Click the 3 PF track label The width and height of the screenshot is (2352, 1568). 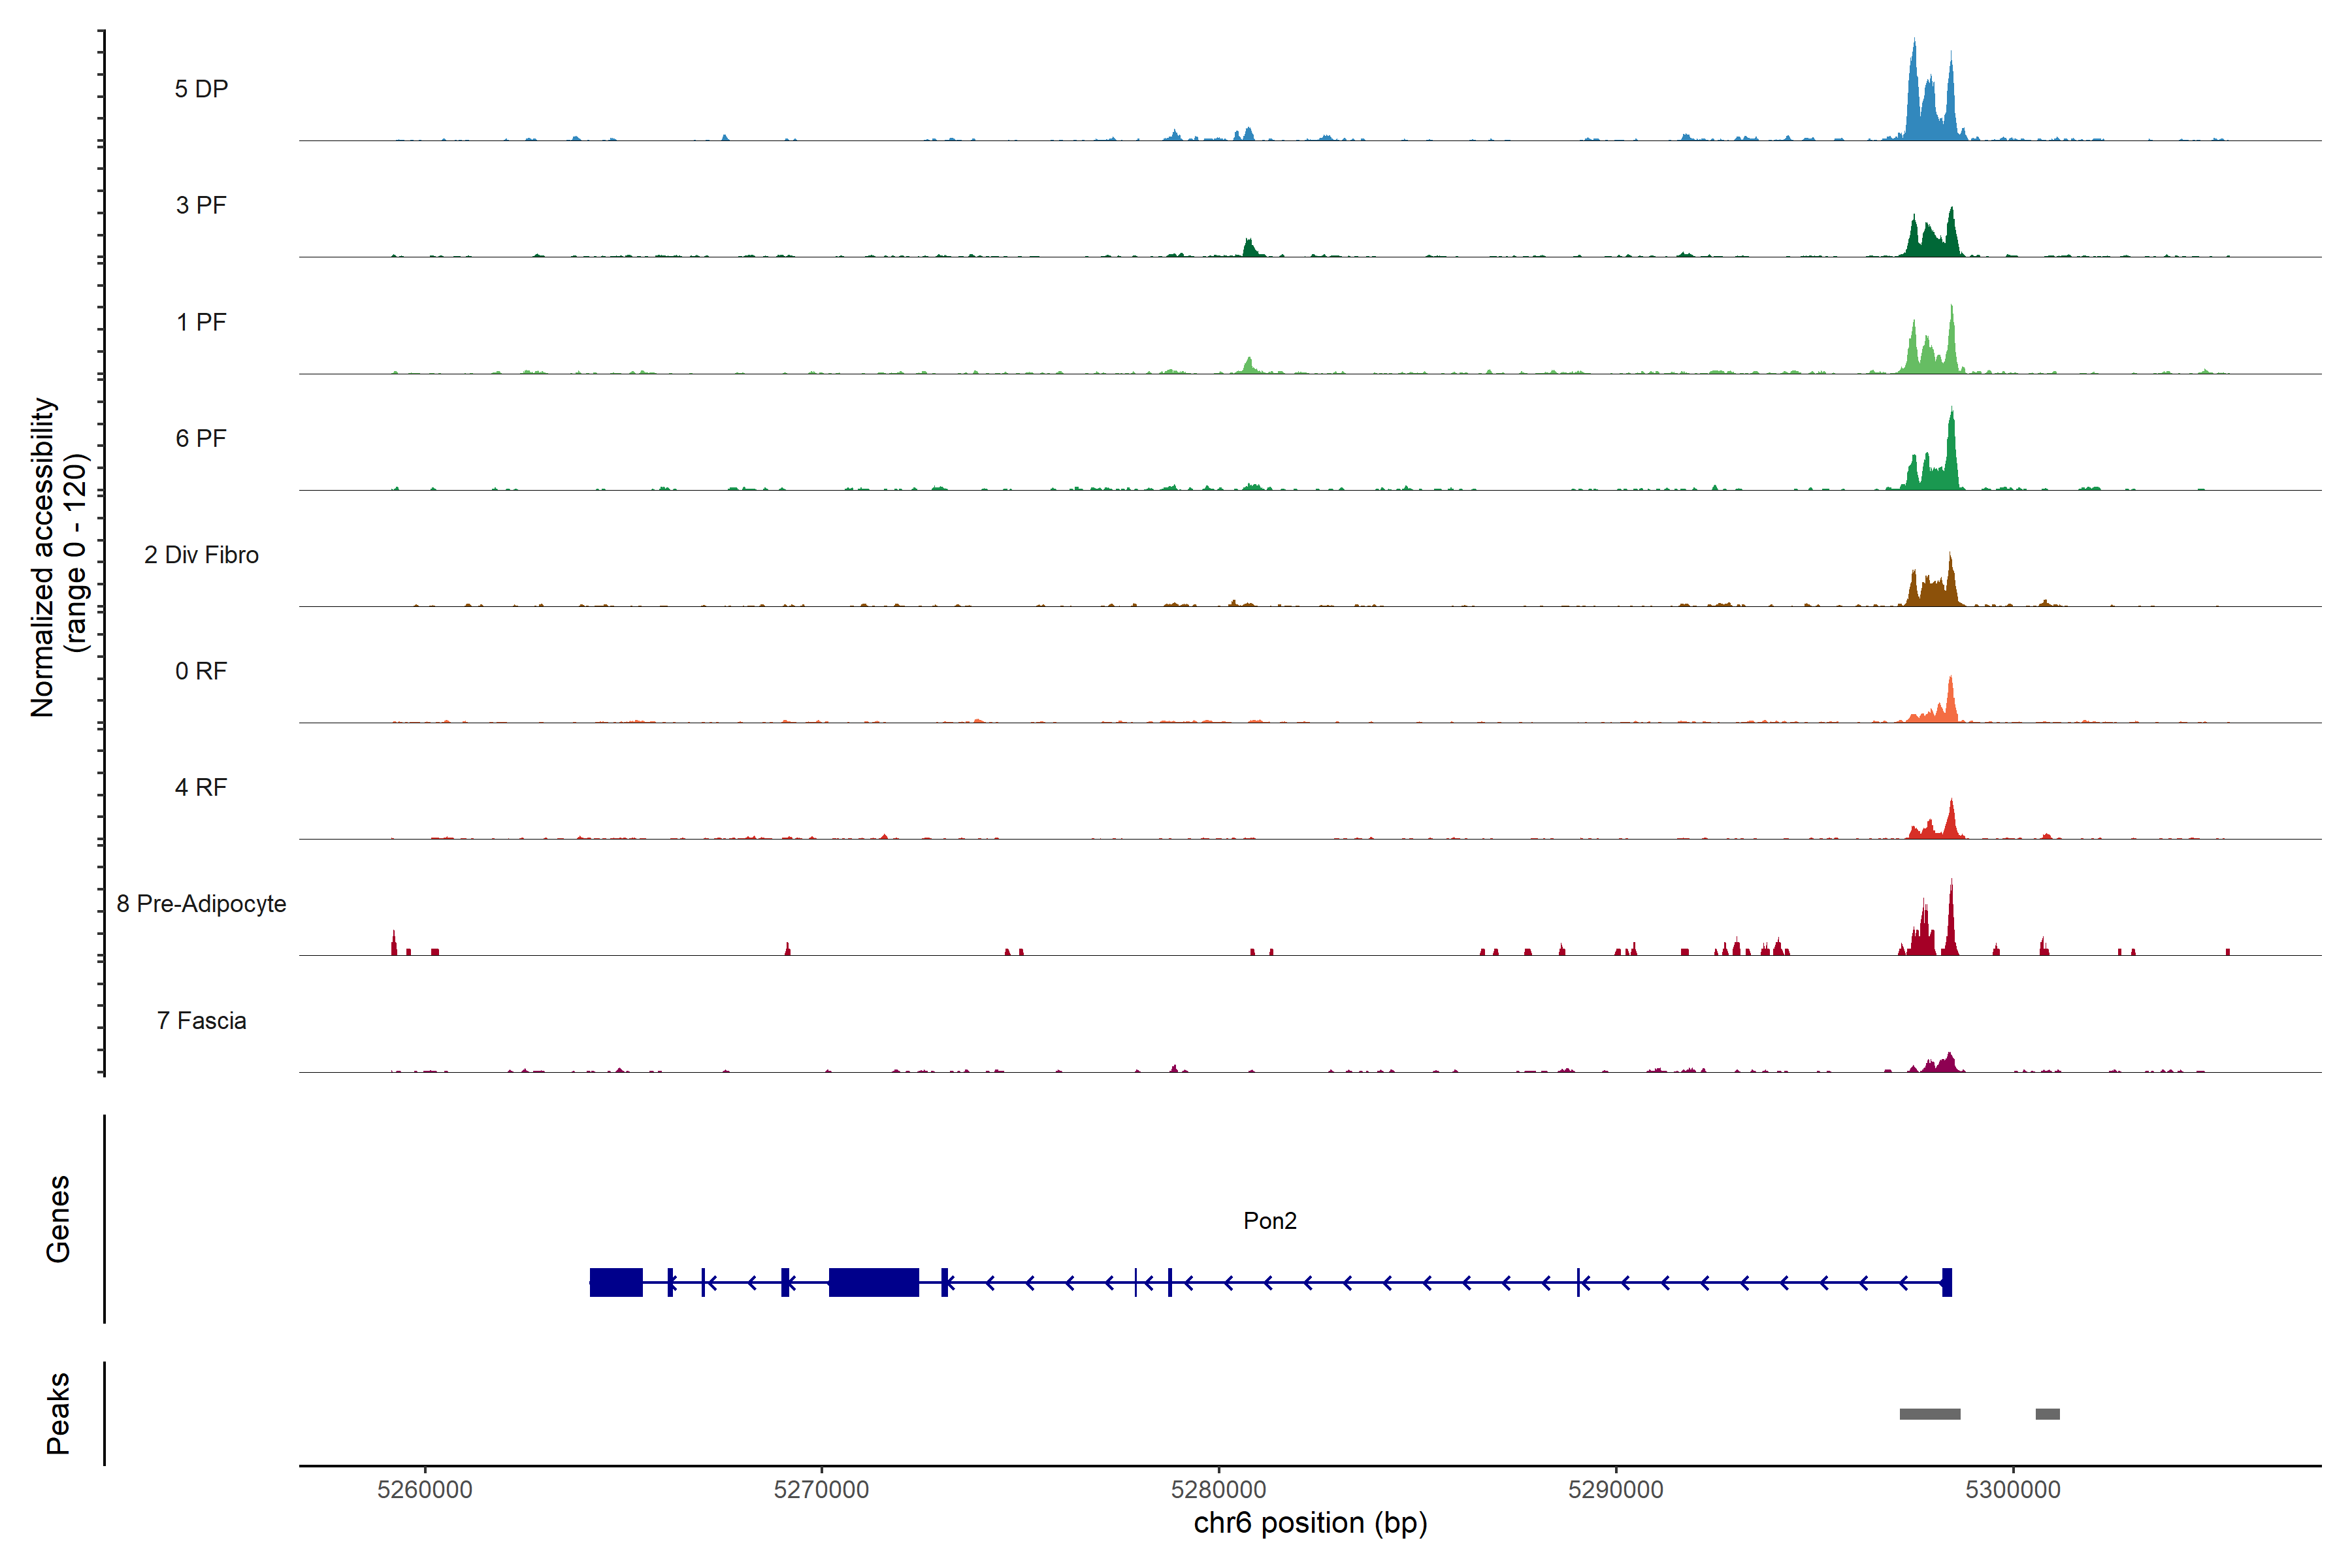(201, 205)
